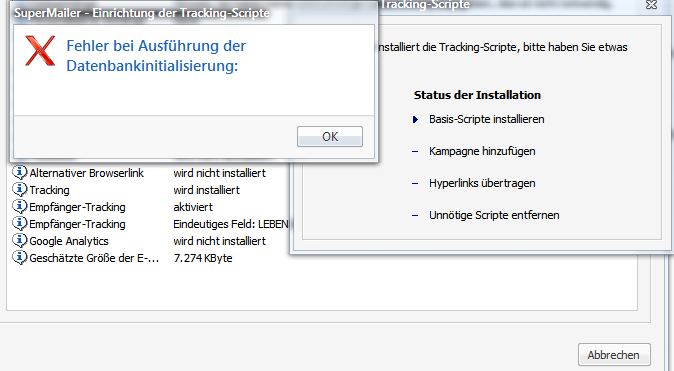The height and width of the screenshot is (371, 674).
Task: Click the 'Kampagne hinzufügen' step
Action: (x=482, y=151)
